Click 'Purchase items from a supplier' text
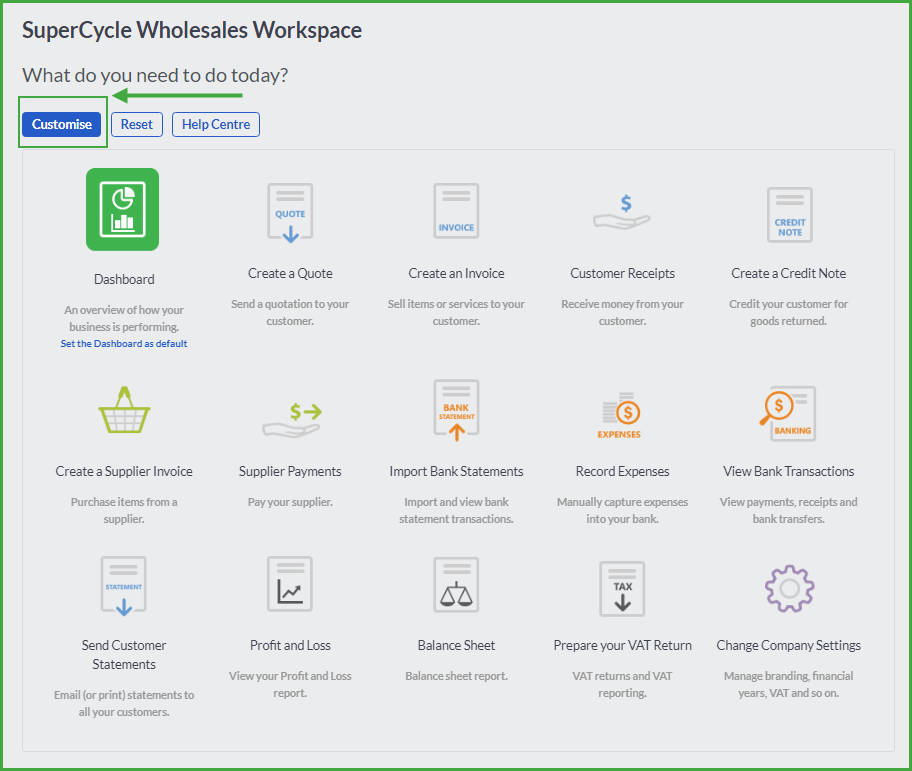The width and height of the screenshot is (912, 771). pyautogui.click(x=124, y=511)
